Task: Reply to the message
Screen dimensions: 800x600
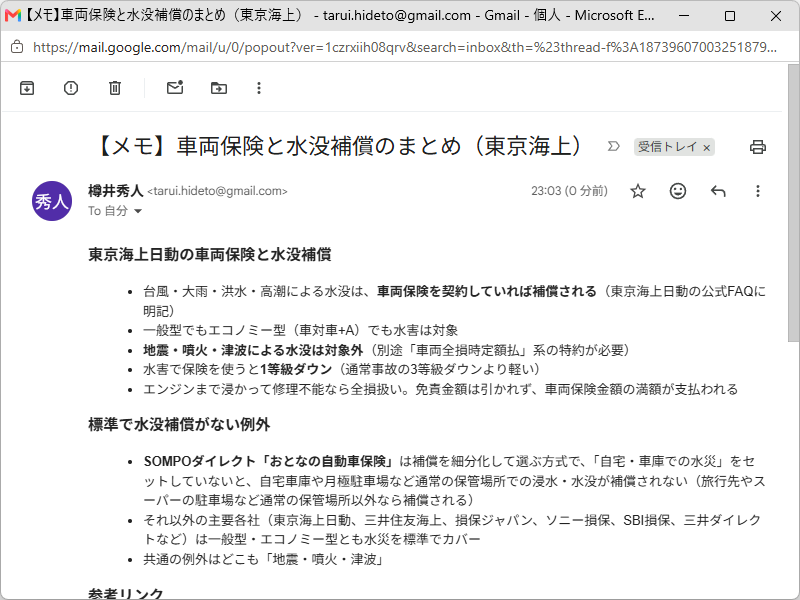Action: [718, 191]
